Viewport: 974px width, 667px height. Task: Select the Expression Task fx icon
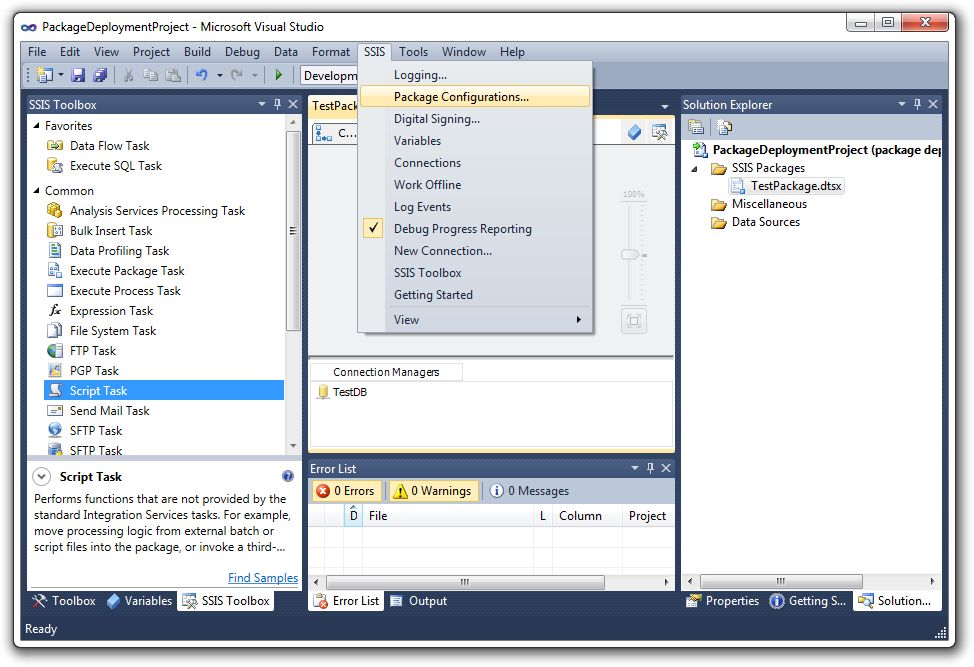tap(55, 310)
